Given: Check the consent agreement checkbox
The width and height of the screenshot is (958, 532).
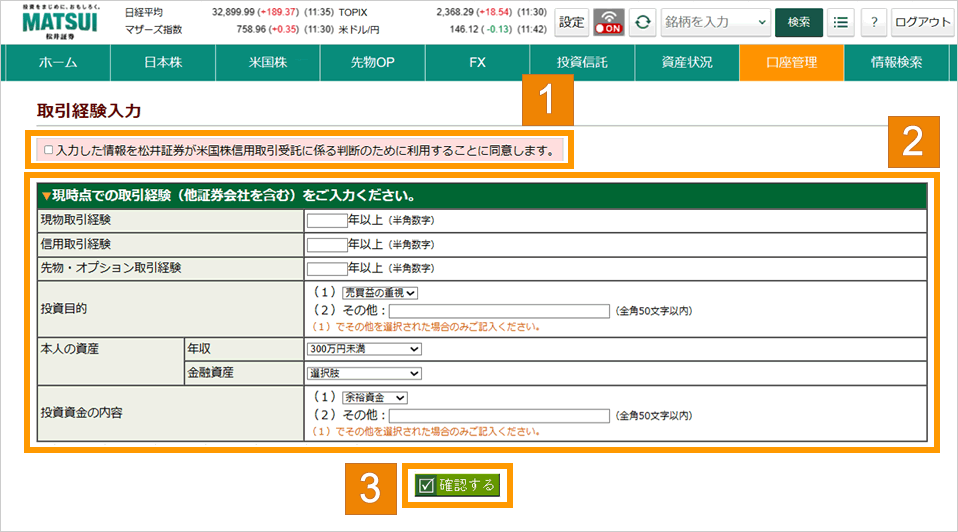Looking at the screenshot, I should click(x=49, y=151).
